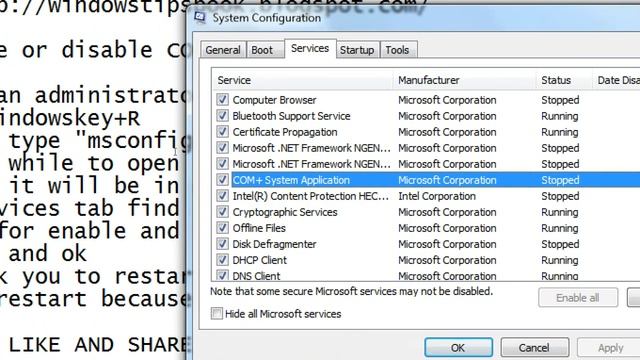Confirm with the OK button
The image size is (640, 360).
point(458,348)
